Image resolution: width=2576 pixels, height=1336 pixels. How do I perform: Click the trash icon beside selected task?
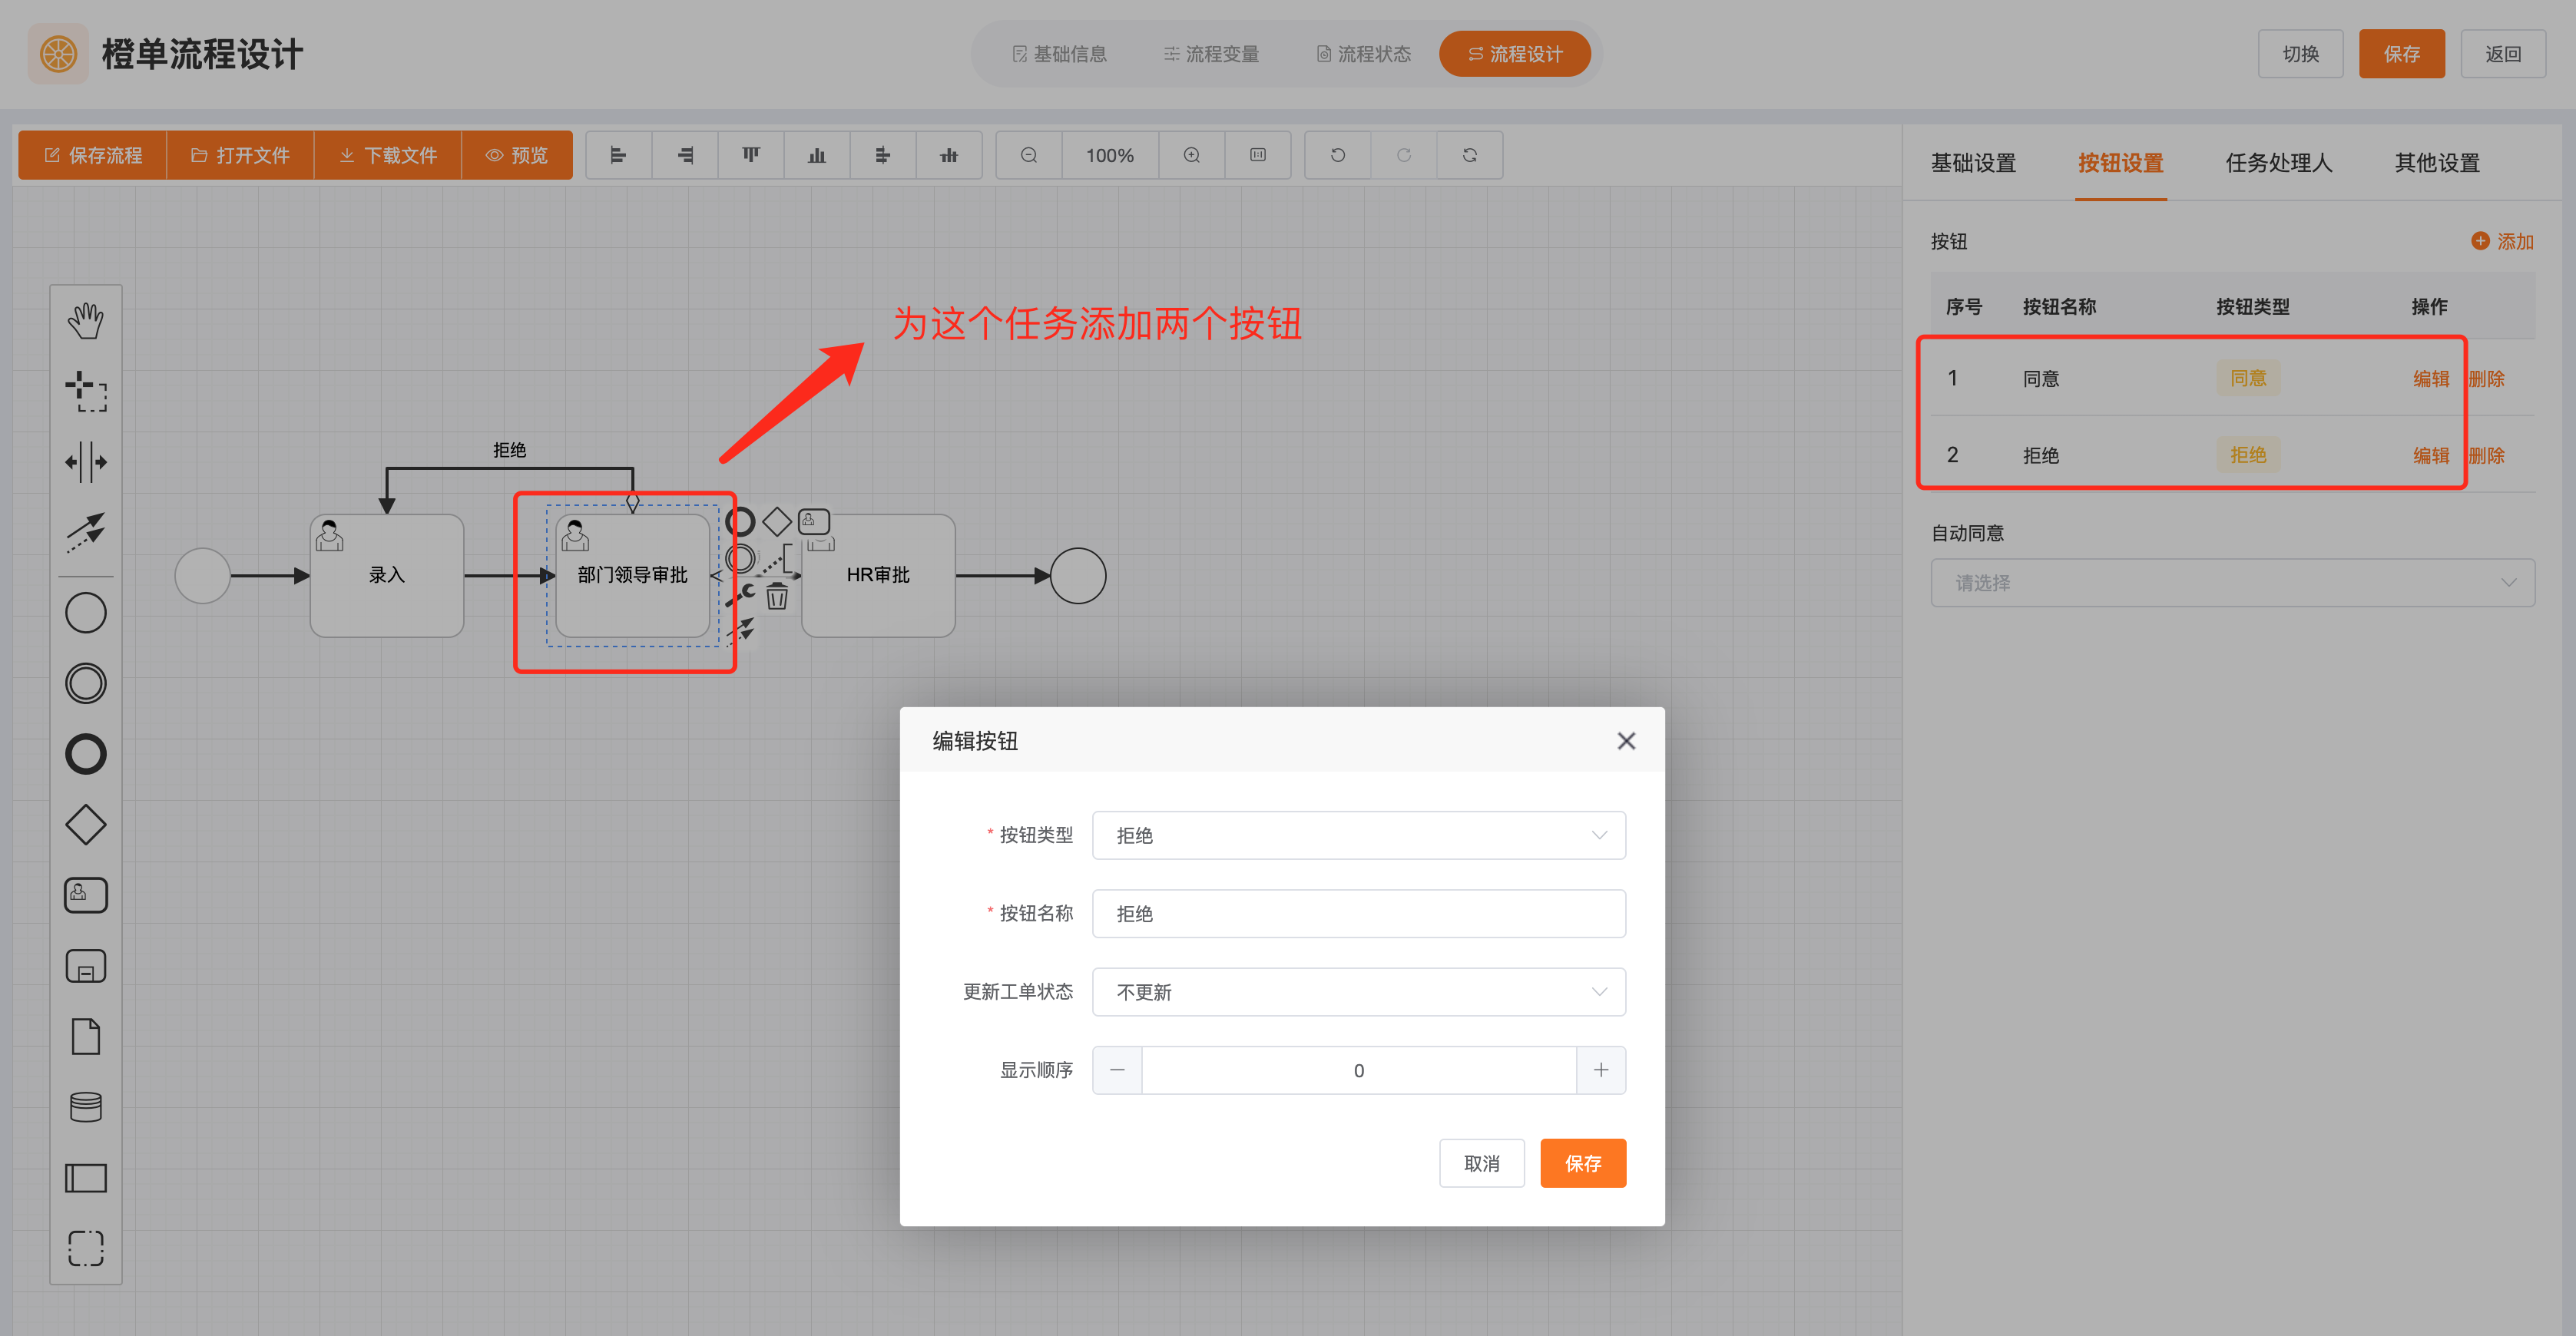pyautogui.click(x=777, y=597)
